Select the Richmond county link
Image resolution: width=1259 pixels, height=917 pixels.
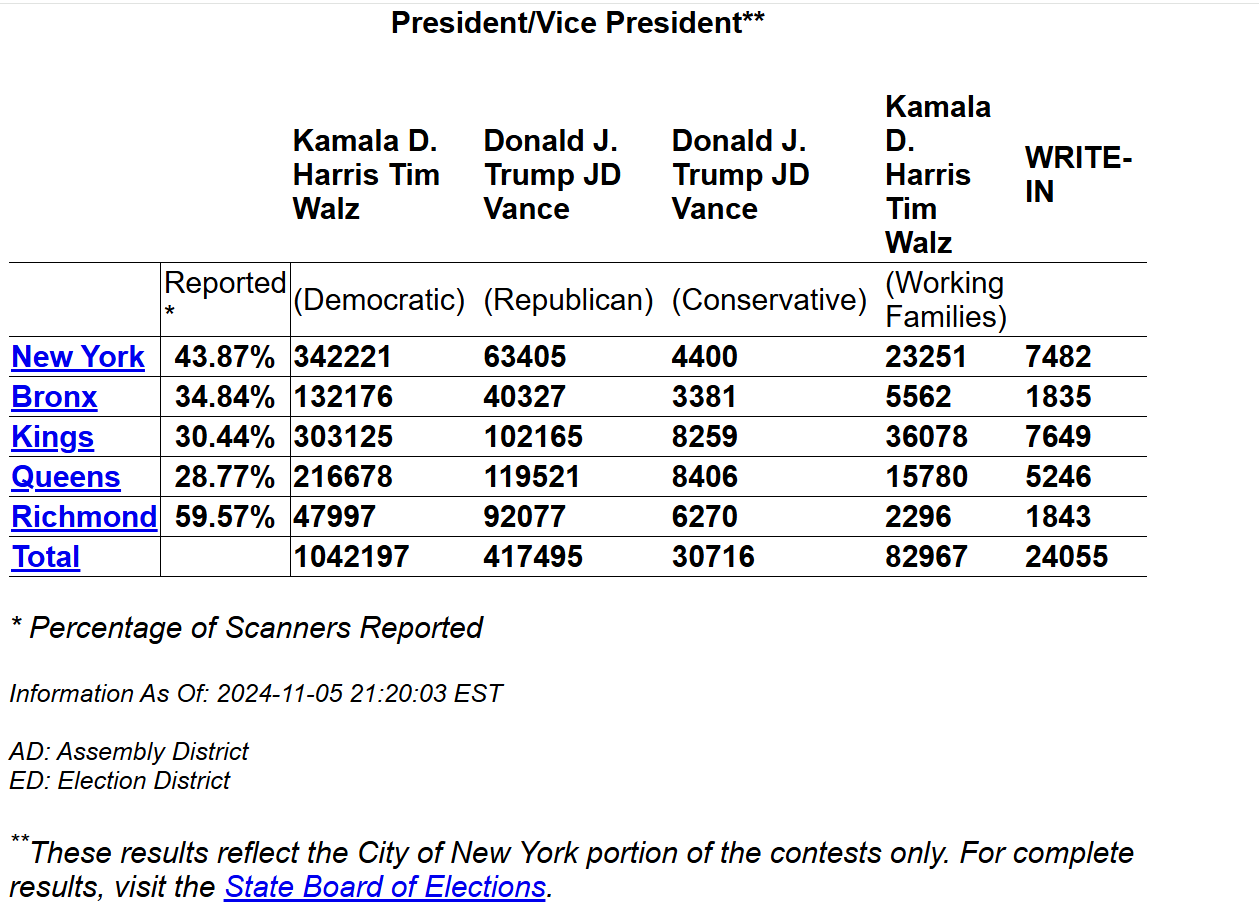coord(84,517)
